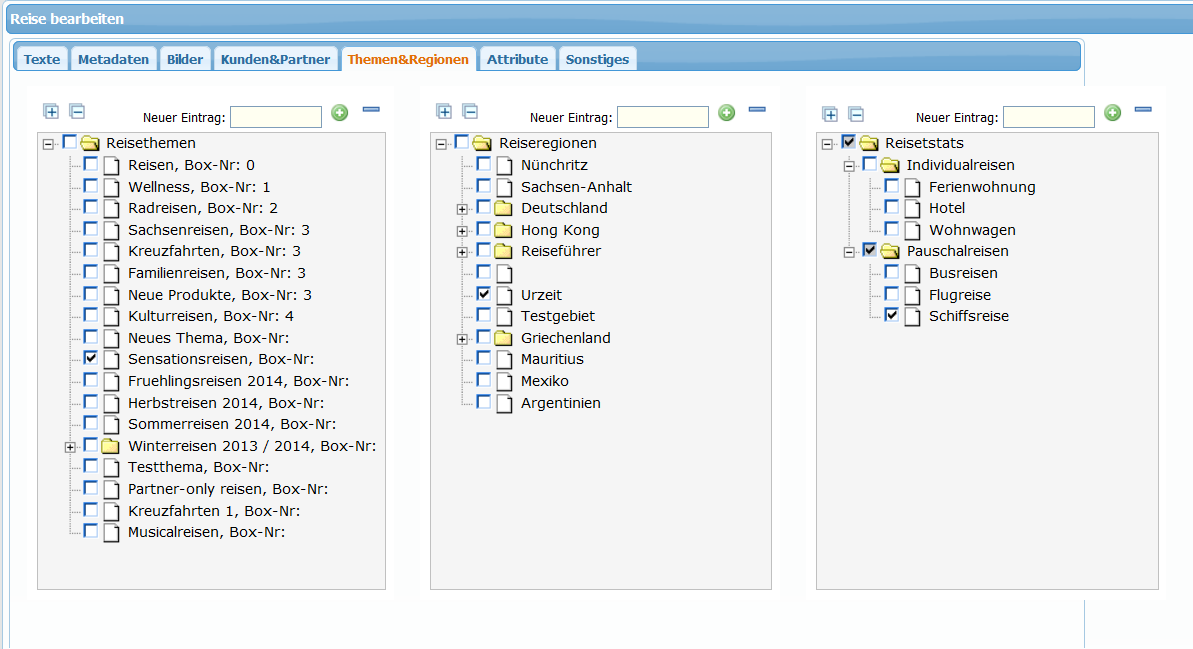
Task: Click expand-all icon above Reisetstats tree
Action: tap(830, 114)
